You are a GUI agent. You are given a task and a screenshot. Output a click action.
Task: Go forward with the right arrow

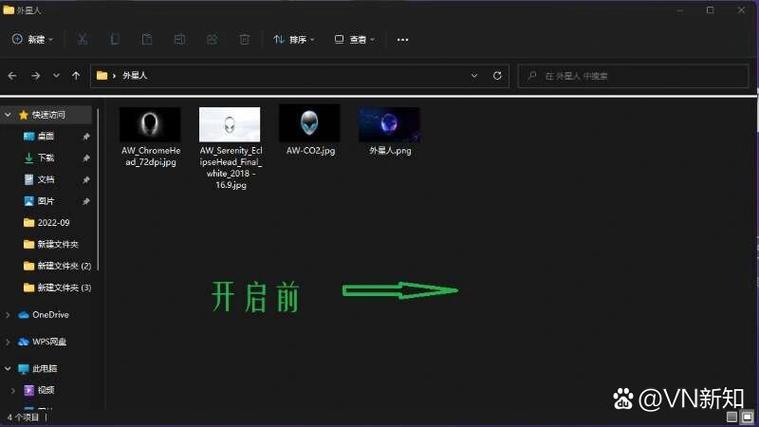35,76
